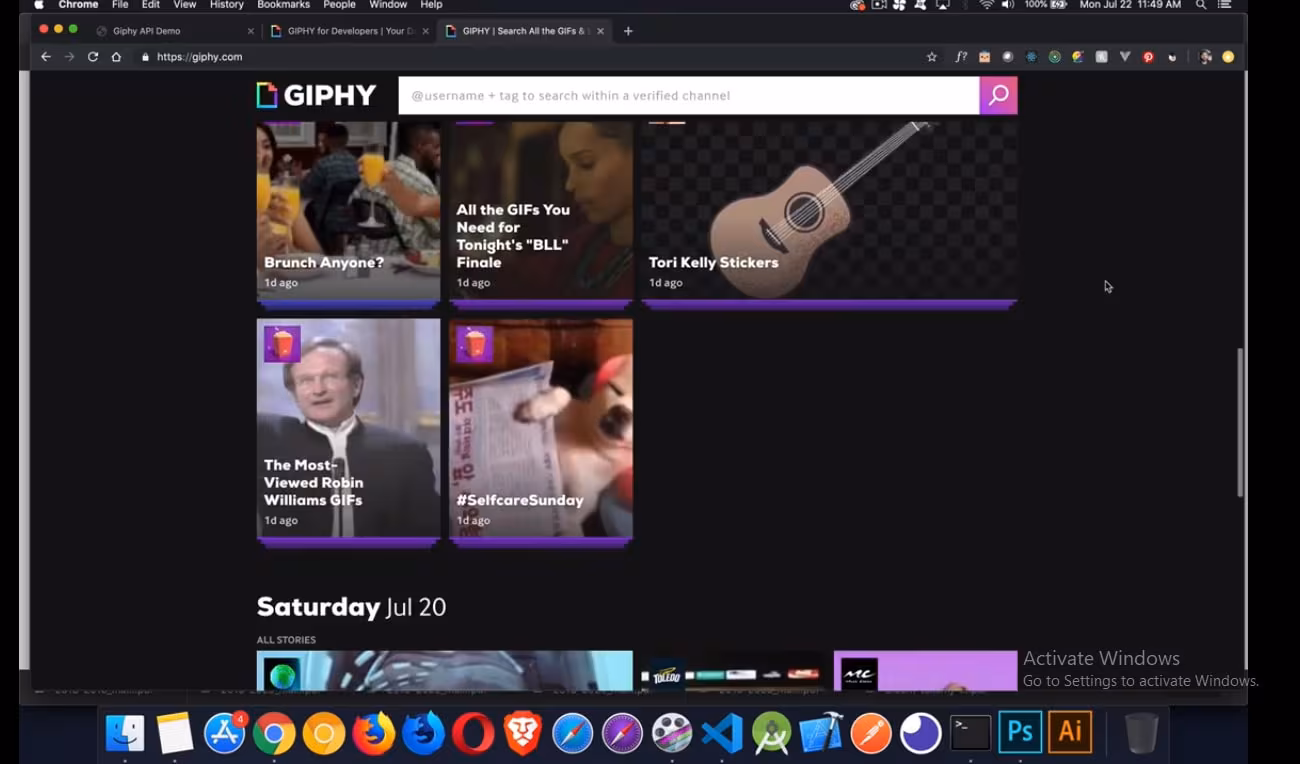Switch to the Giphy API Demo tab
This screenshot has height=764, width=1300.
175,31
